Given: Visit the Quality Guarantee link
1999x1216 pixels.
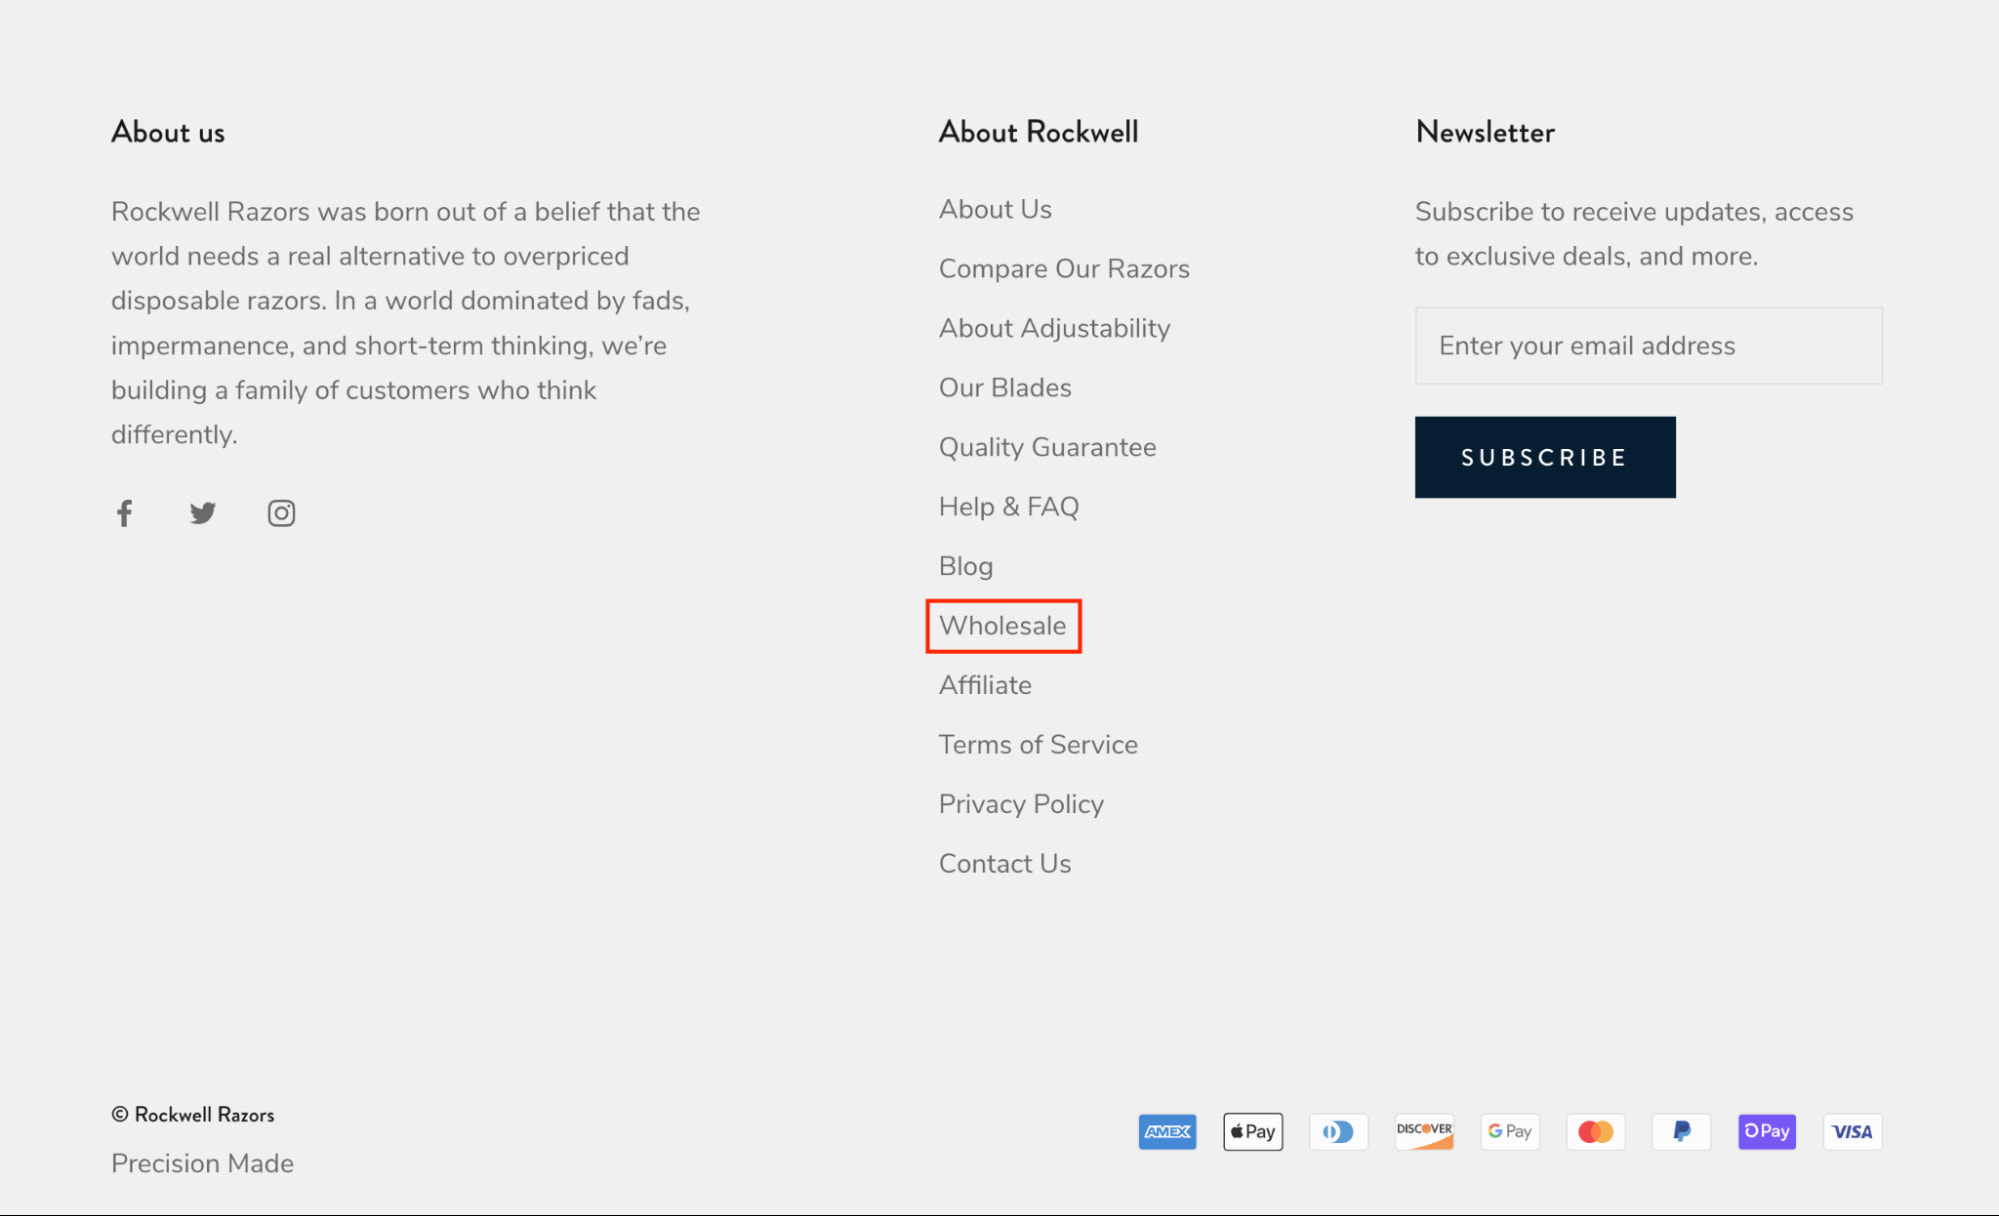Looking at the screenshot, I should (x=1047, y=447).
